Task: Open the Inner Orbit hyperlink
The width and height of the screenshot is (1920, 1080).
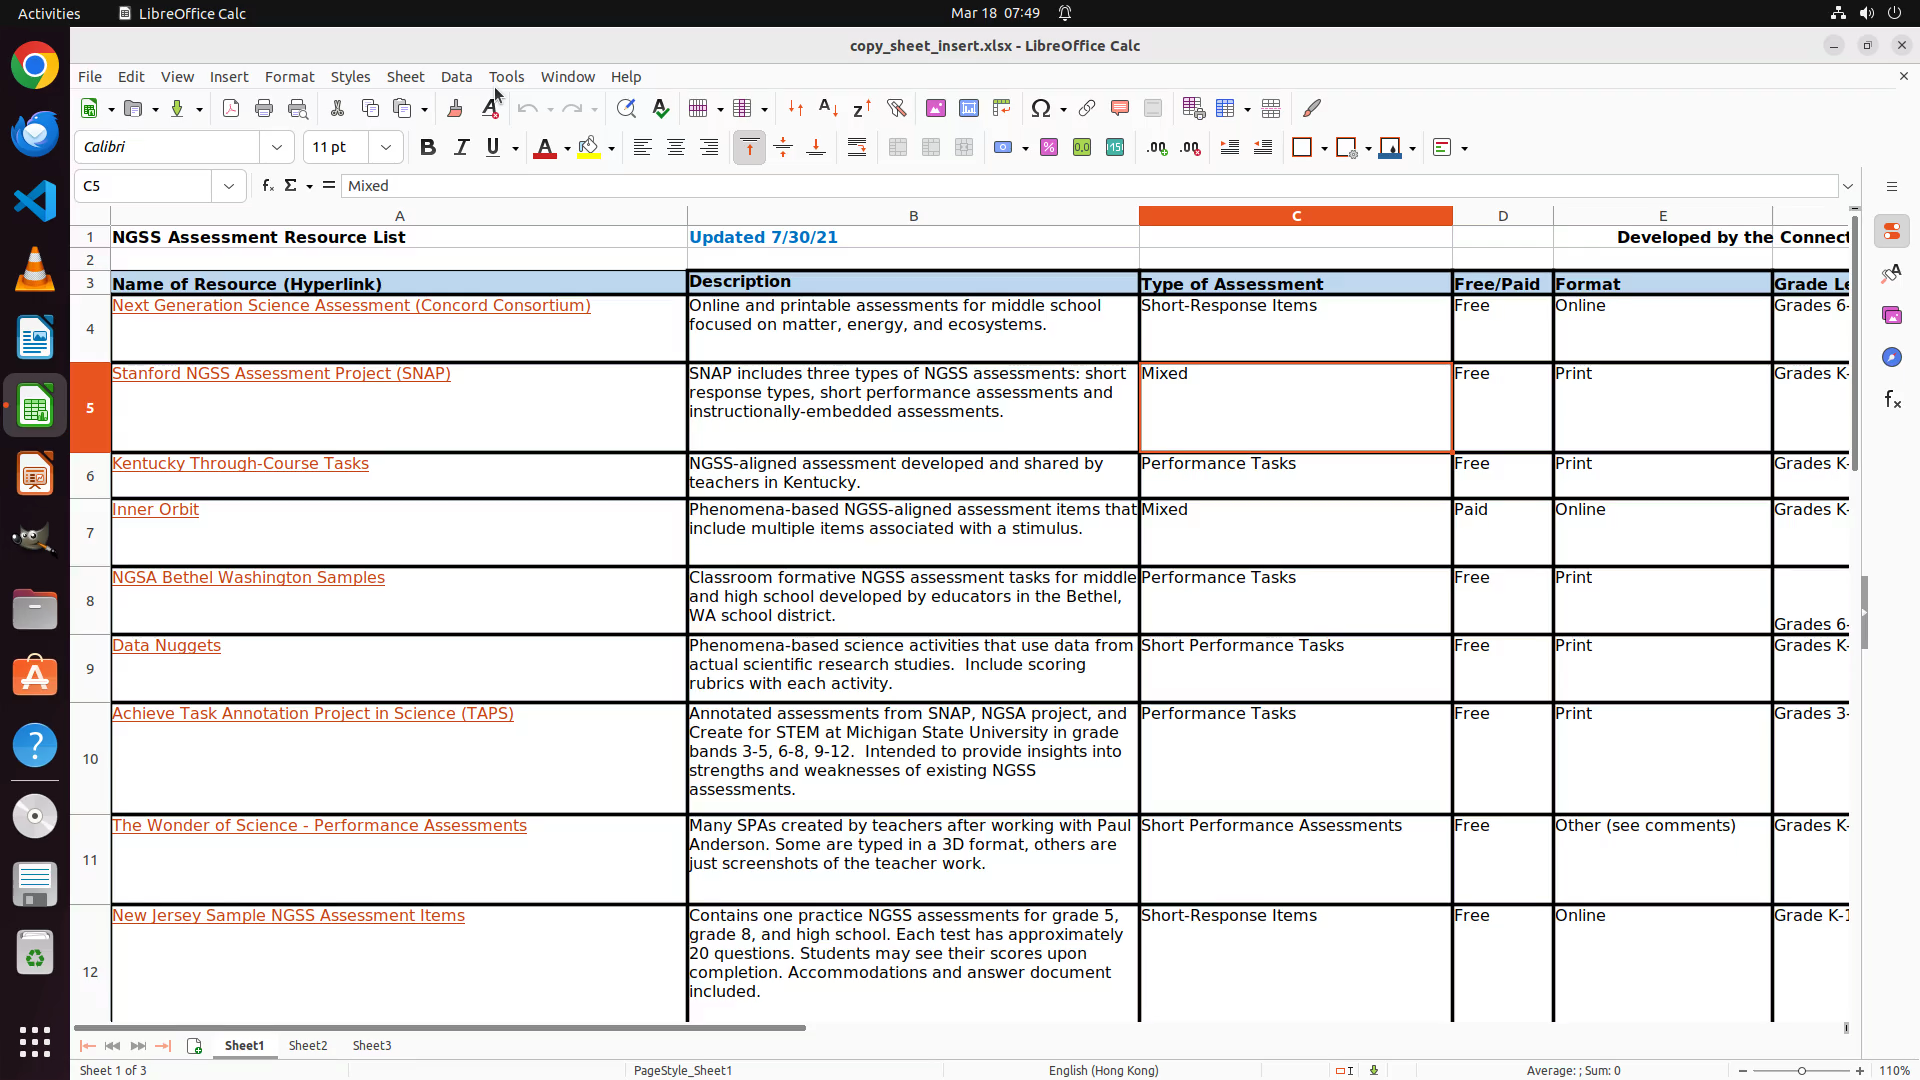Action: [155, 510]
